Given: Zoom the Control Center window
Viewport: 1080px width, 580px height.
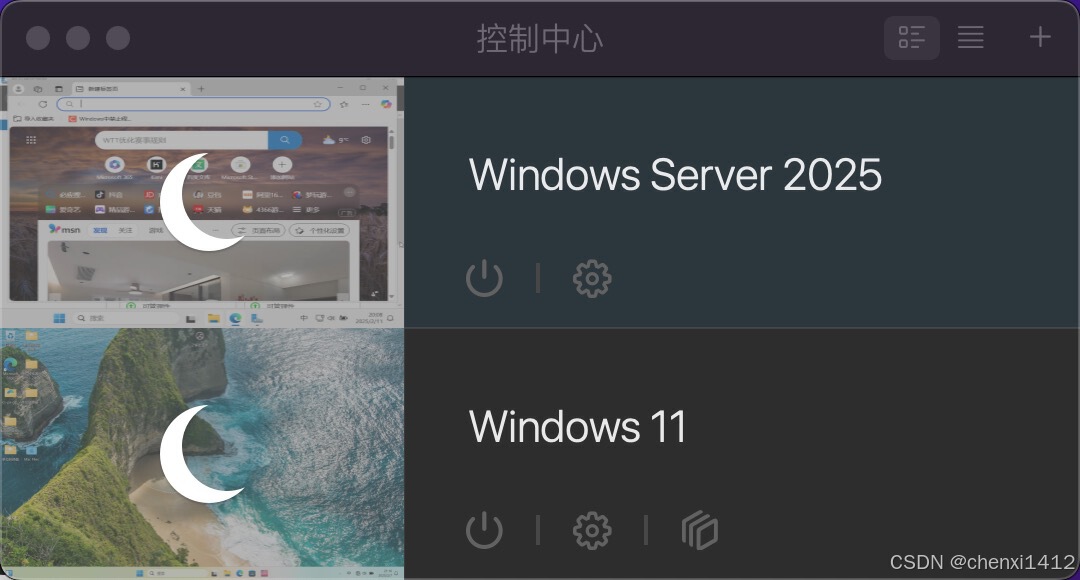Looking at the screenshot, I should (118, 38).
